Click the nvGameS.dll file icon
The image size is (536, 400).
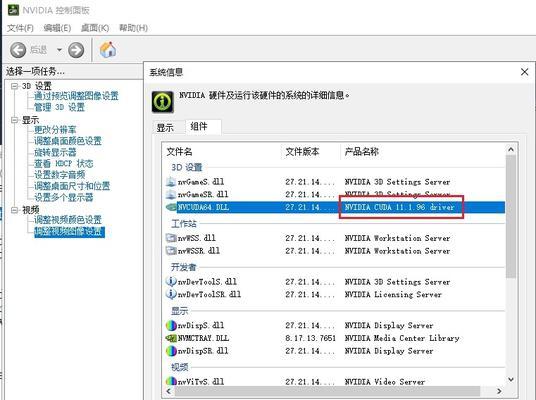click(171, 182)
